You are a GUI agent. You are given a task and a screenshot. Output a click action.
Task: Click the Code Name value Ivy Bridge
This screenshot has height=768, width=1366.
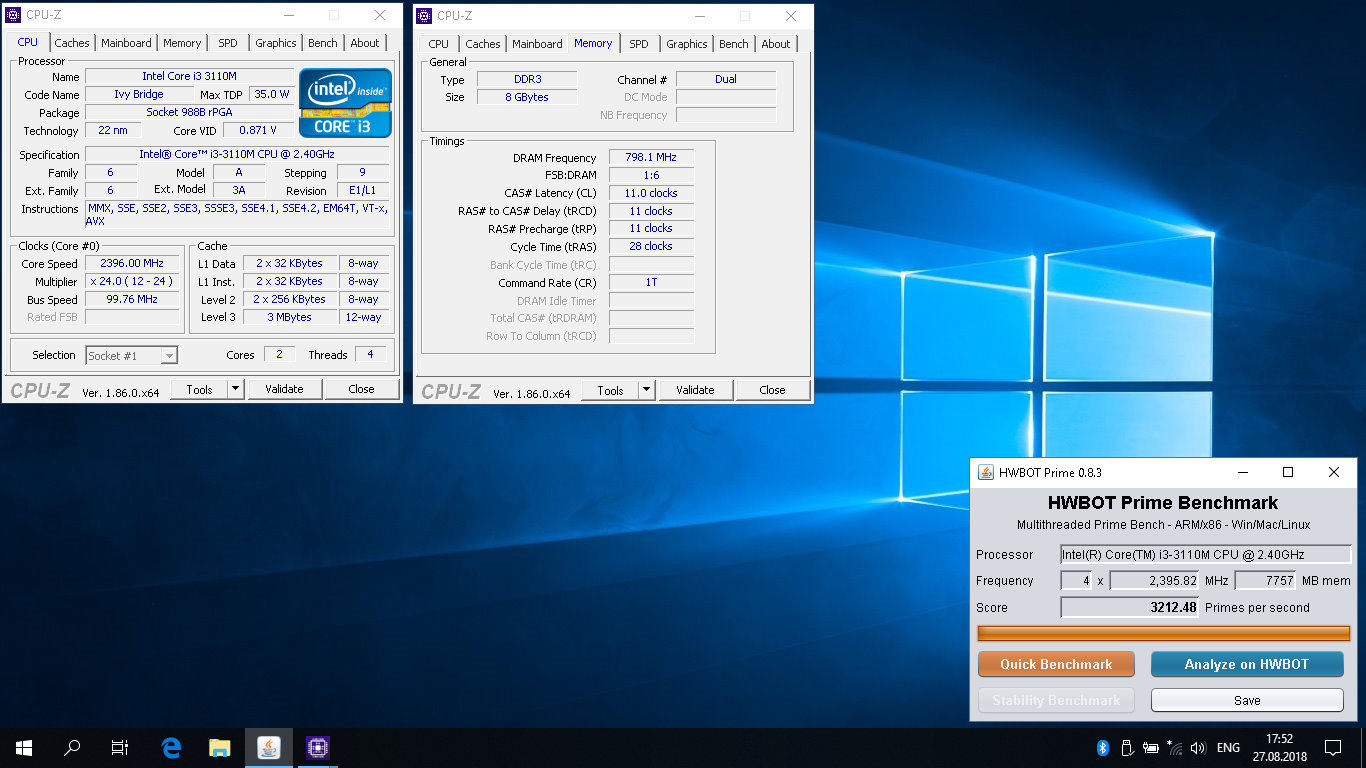point(139,94)
